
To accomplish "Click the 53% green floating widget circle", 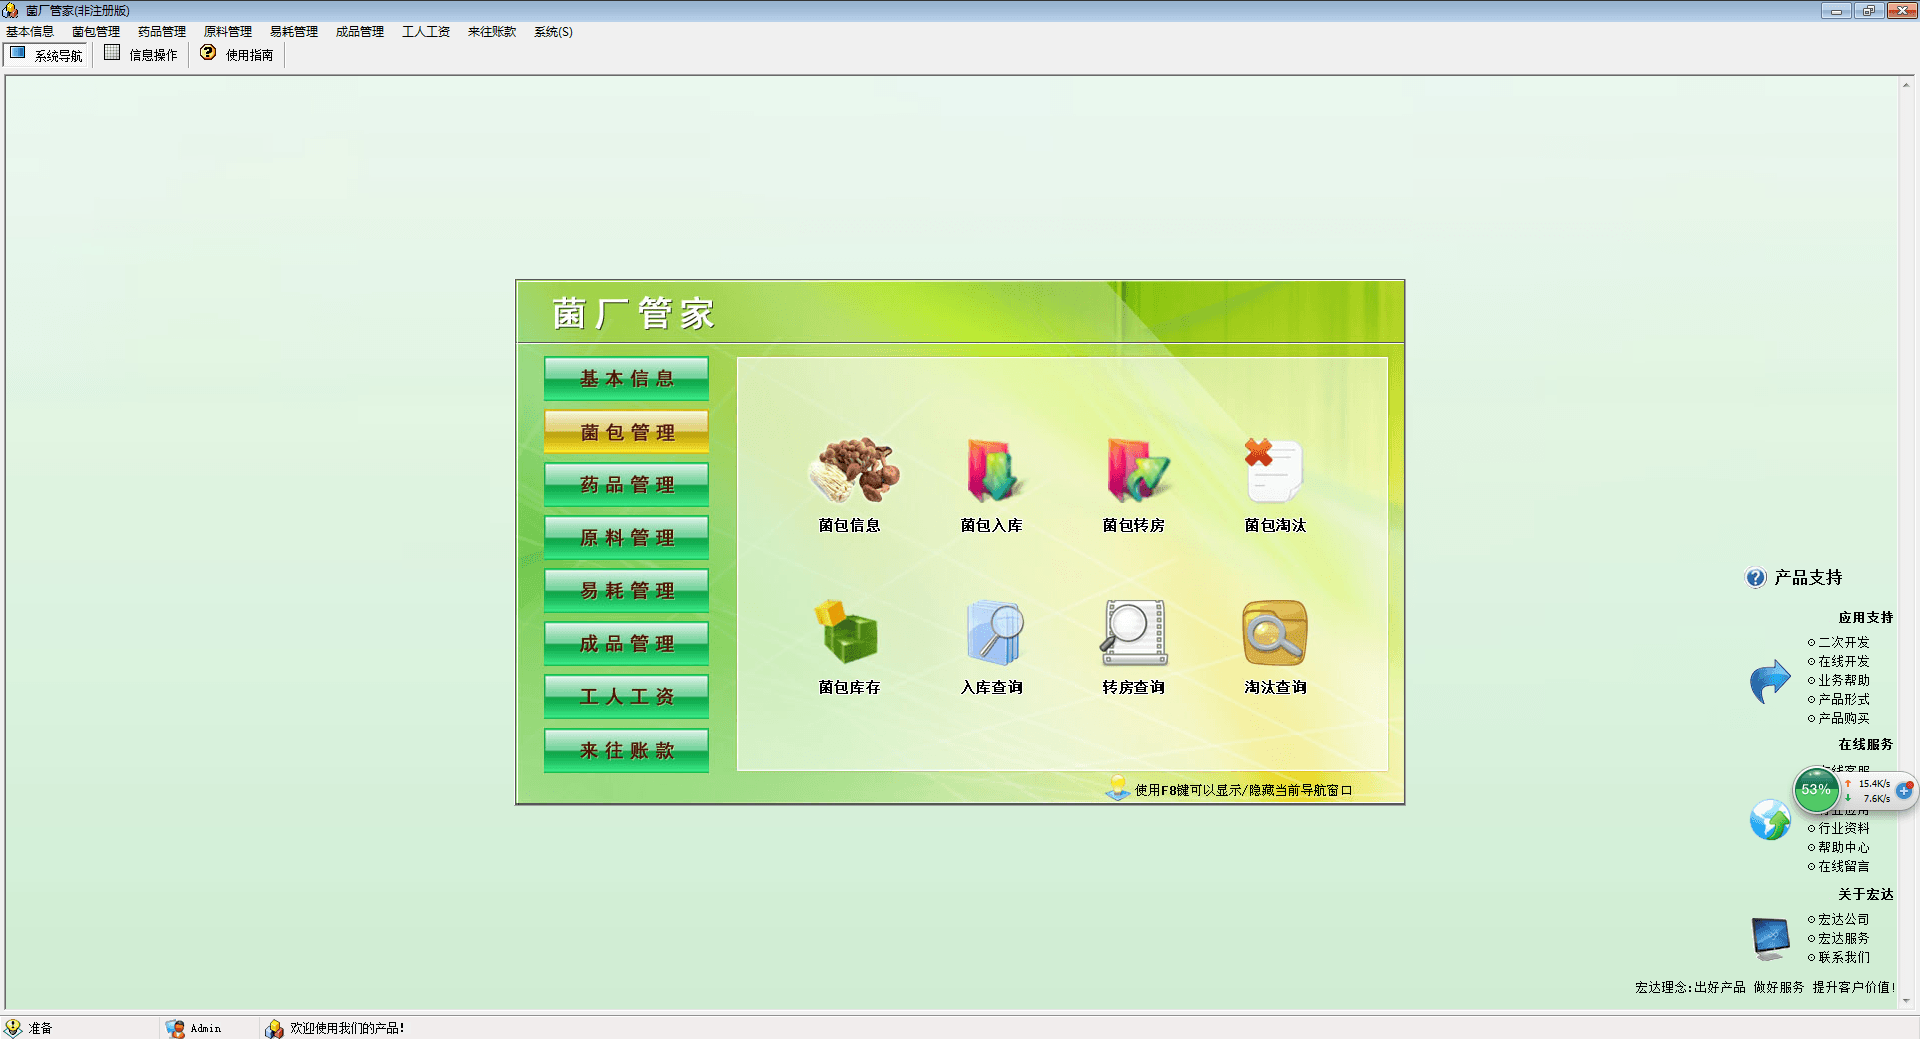I will 1816,790.
